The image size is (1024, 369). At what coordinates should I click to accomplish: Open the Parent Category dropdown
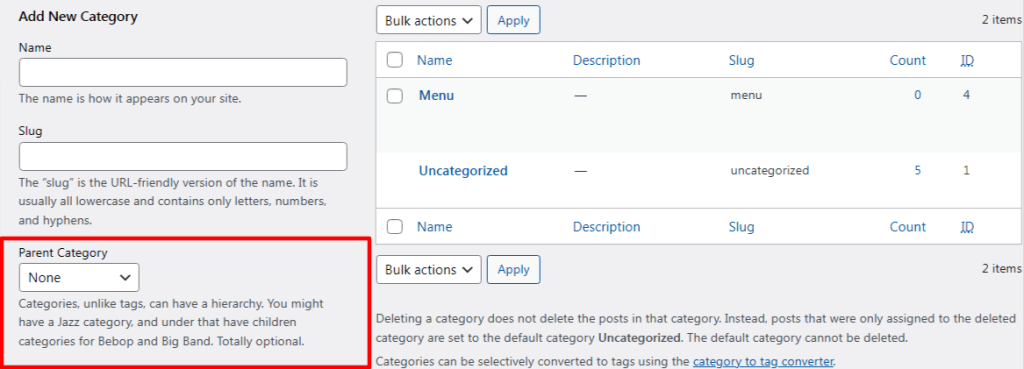pyautogui.click(x=79, y=278)
